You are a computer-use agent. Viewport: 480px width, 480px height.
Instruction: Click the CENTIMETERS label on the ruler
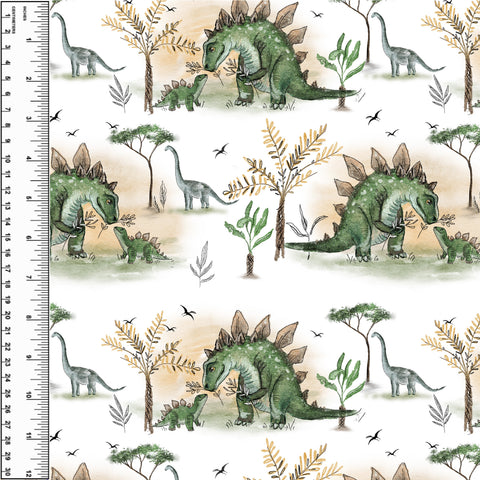(14, 20)
